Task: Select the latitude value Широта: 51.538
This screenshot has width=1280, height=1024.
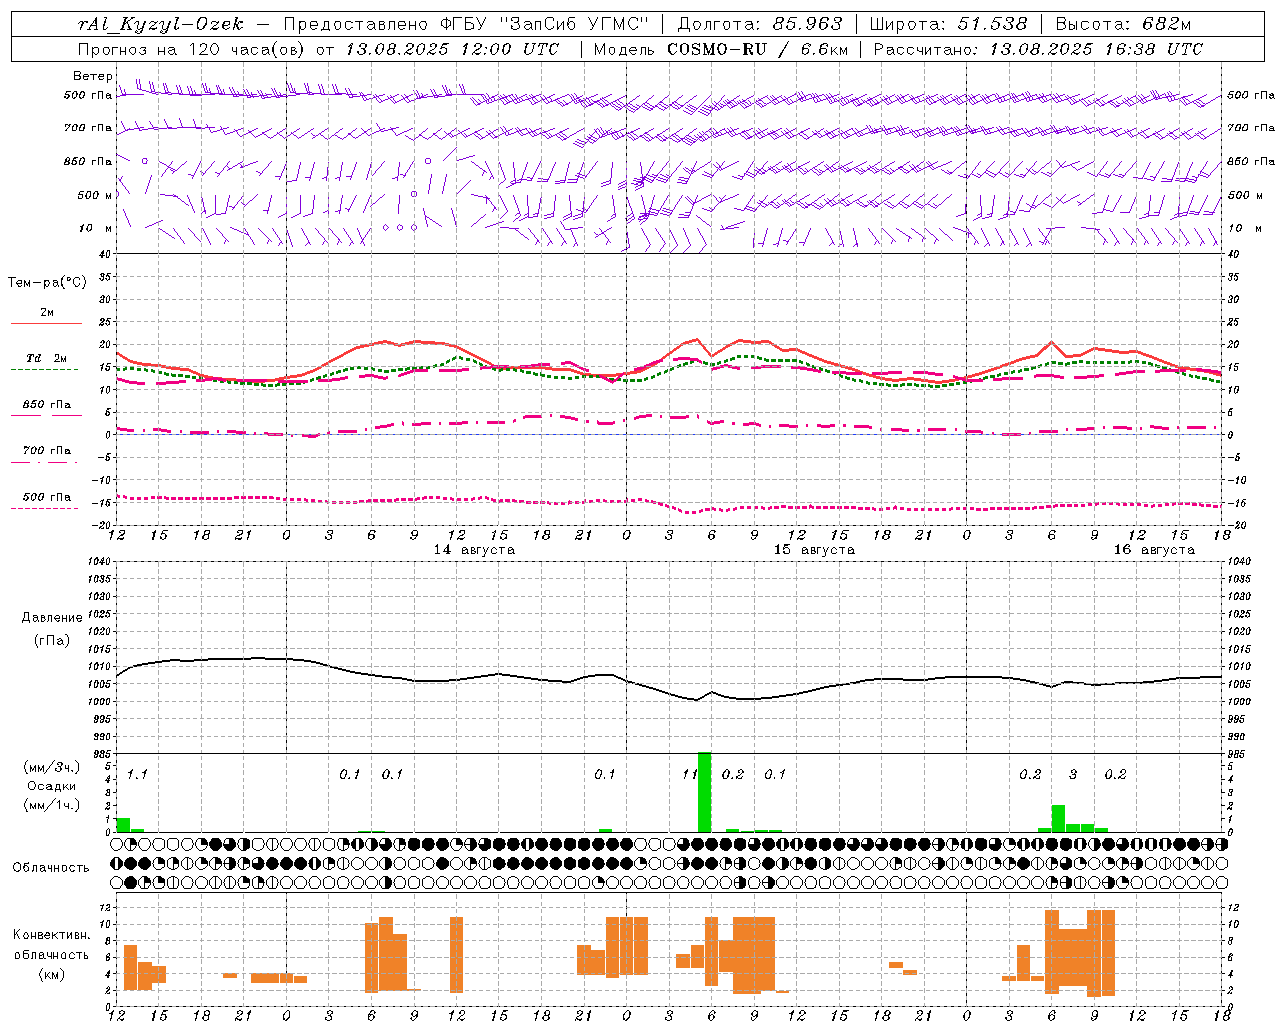Action: [948, 24]
